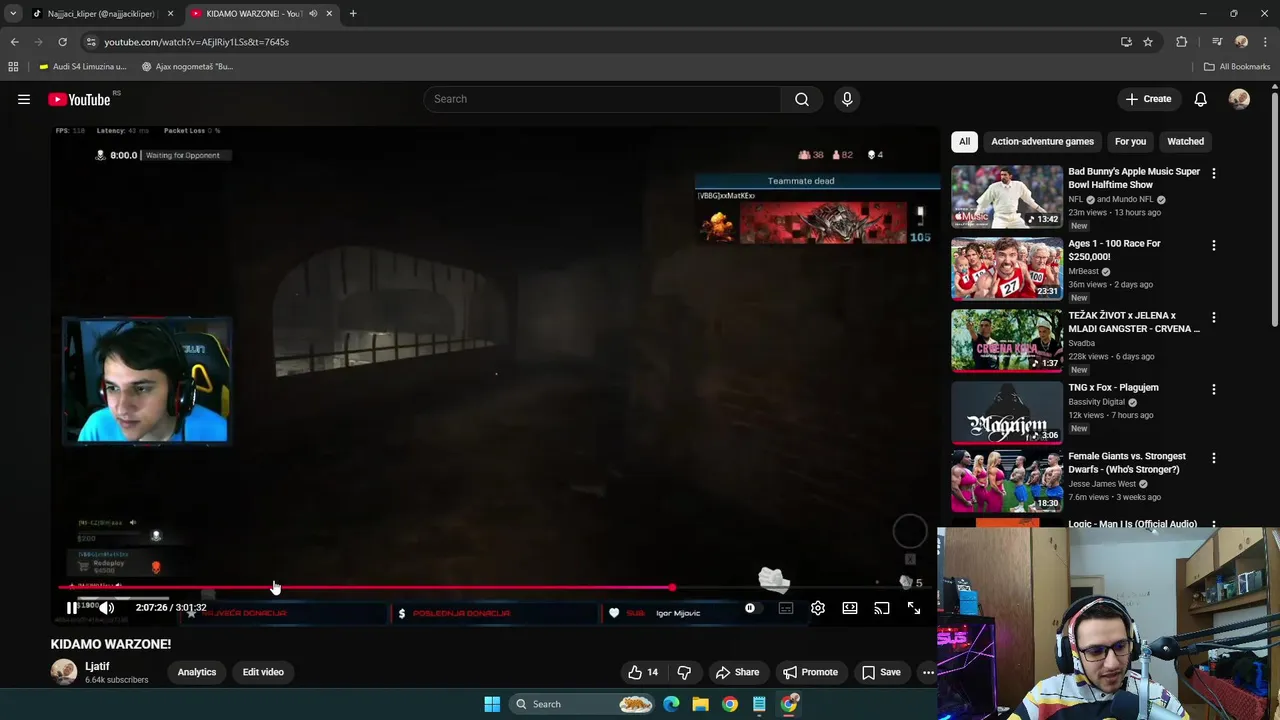Open Chrome extensions puzzle icon
1280x720 pixels.
click(1182, 42)
